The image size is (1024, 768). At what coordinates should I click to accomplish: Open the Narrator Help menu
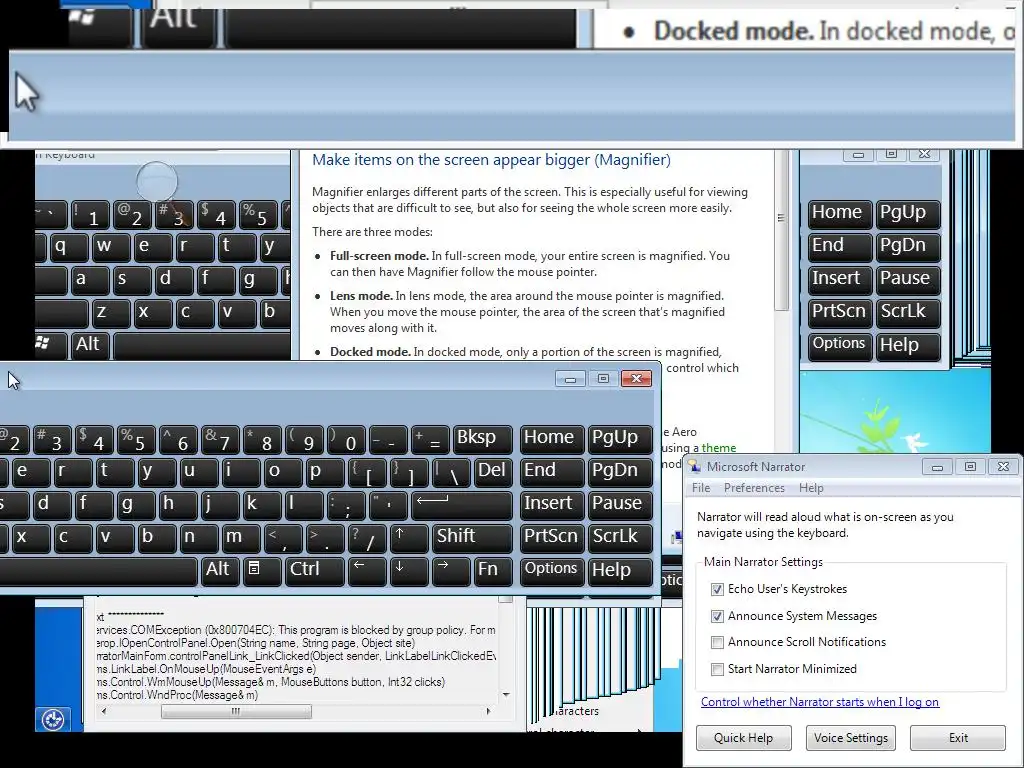coord(811,488)
